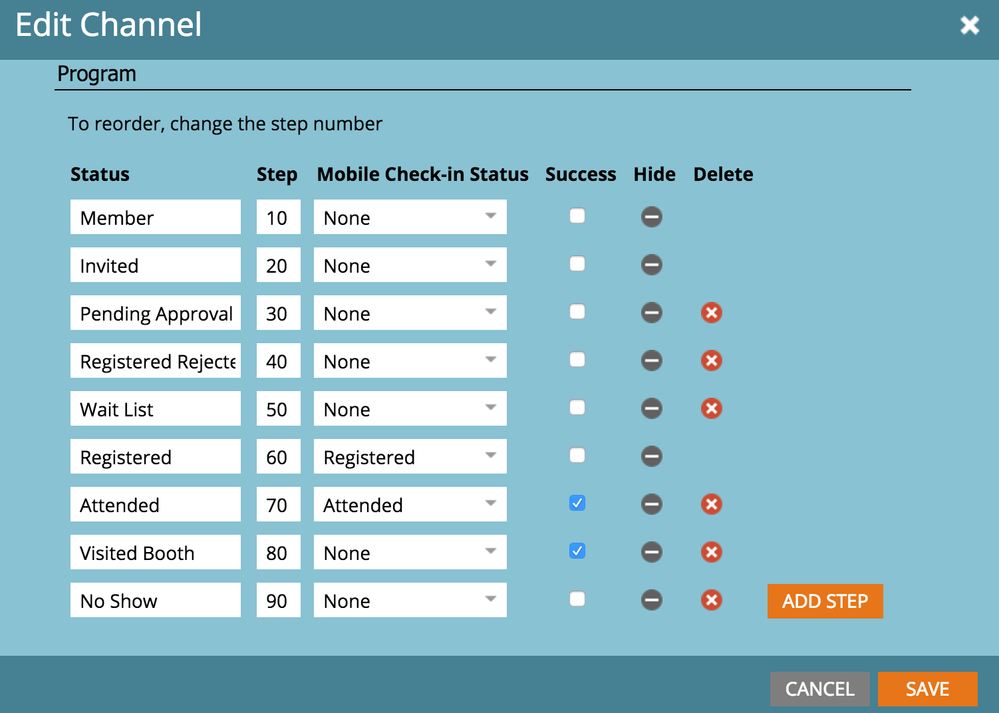This screenshot has width=999, height=713.
Task: Close the Edit Channel dialog
Action: (x=970, y=25)
